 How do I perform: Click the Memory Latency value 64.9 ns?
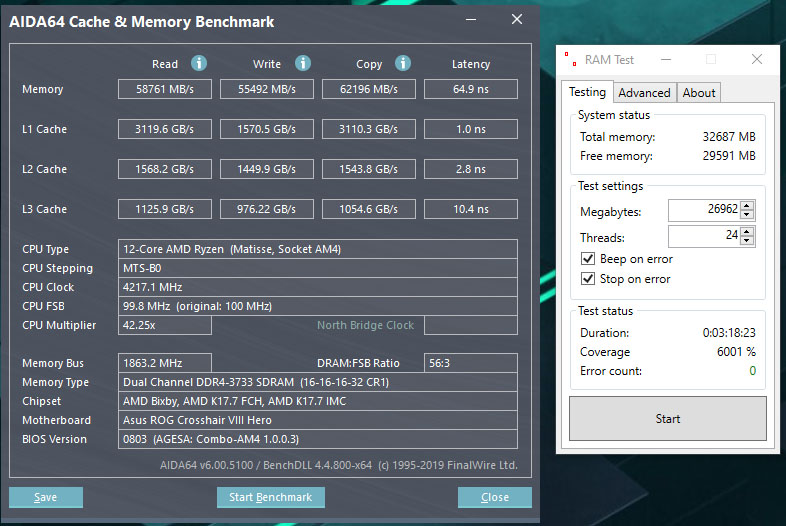pyautogui.click(x=471, y=89)
